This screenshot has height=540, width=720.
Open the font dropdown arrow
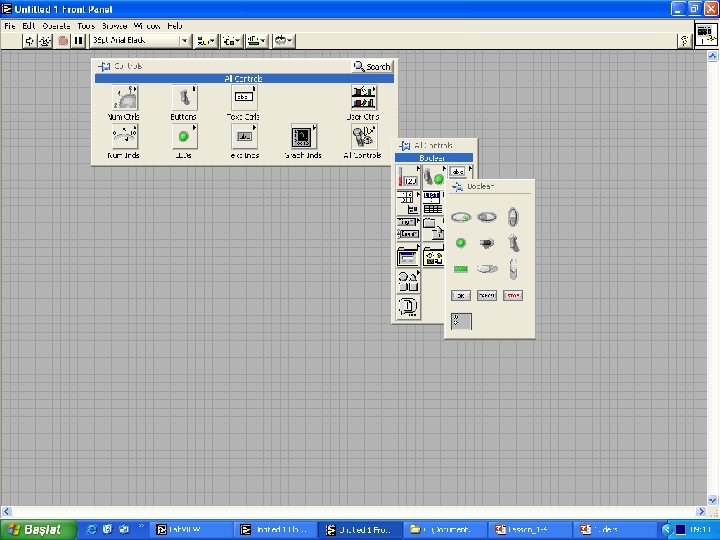185,41
